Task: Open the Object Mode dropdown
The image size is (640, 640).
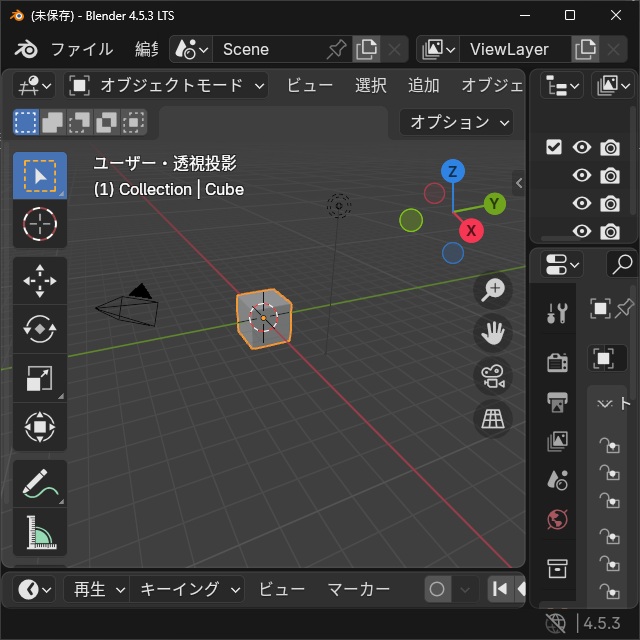Action: (x=166, y=85)
